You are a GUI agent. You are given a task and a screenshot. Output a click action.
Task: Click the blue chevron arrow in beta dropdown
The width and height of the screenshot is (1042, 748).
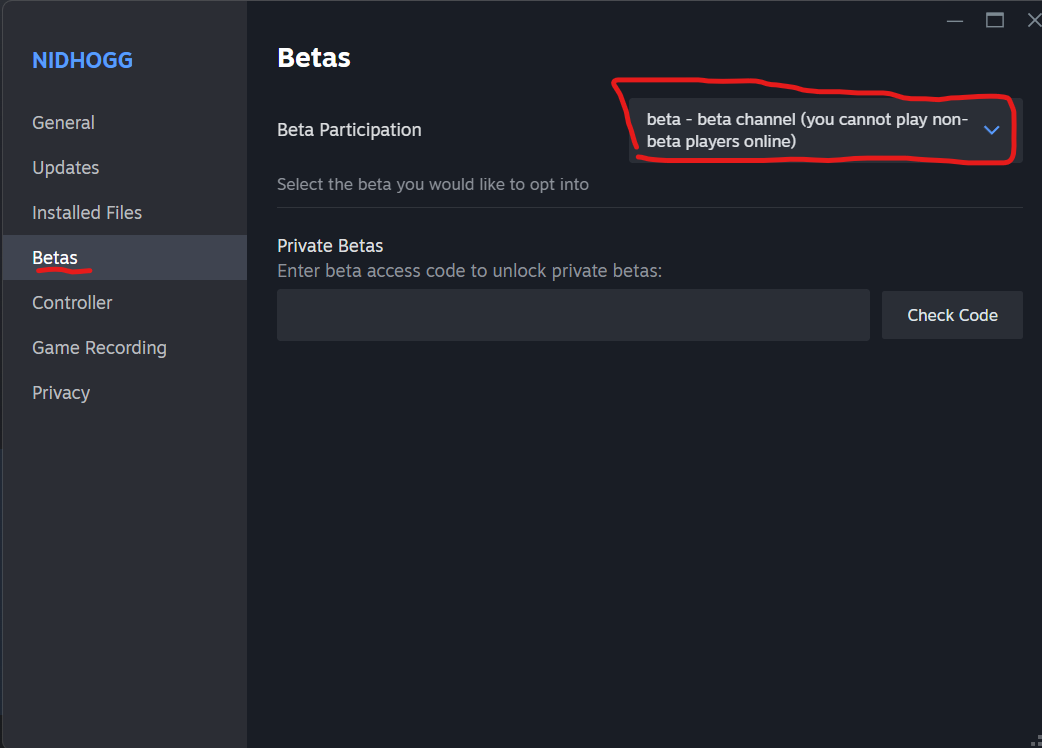click(x=992, y=130)
